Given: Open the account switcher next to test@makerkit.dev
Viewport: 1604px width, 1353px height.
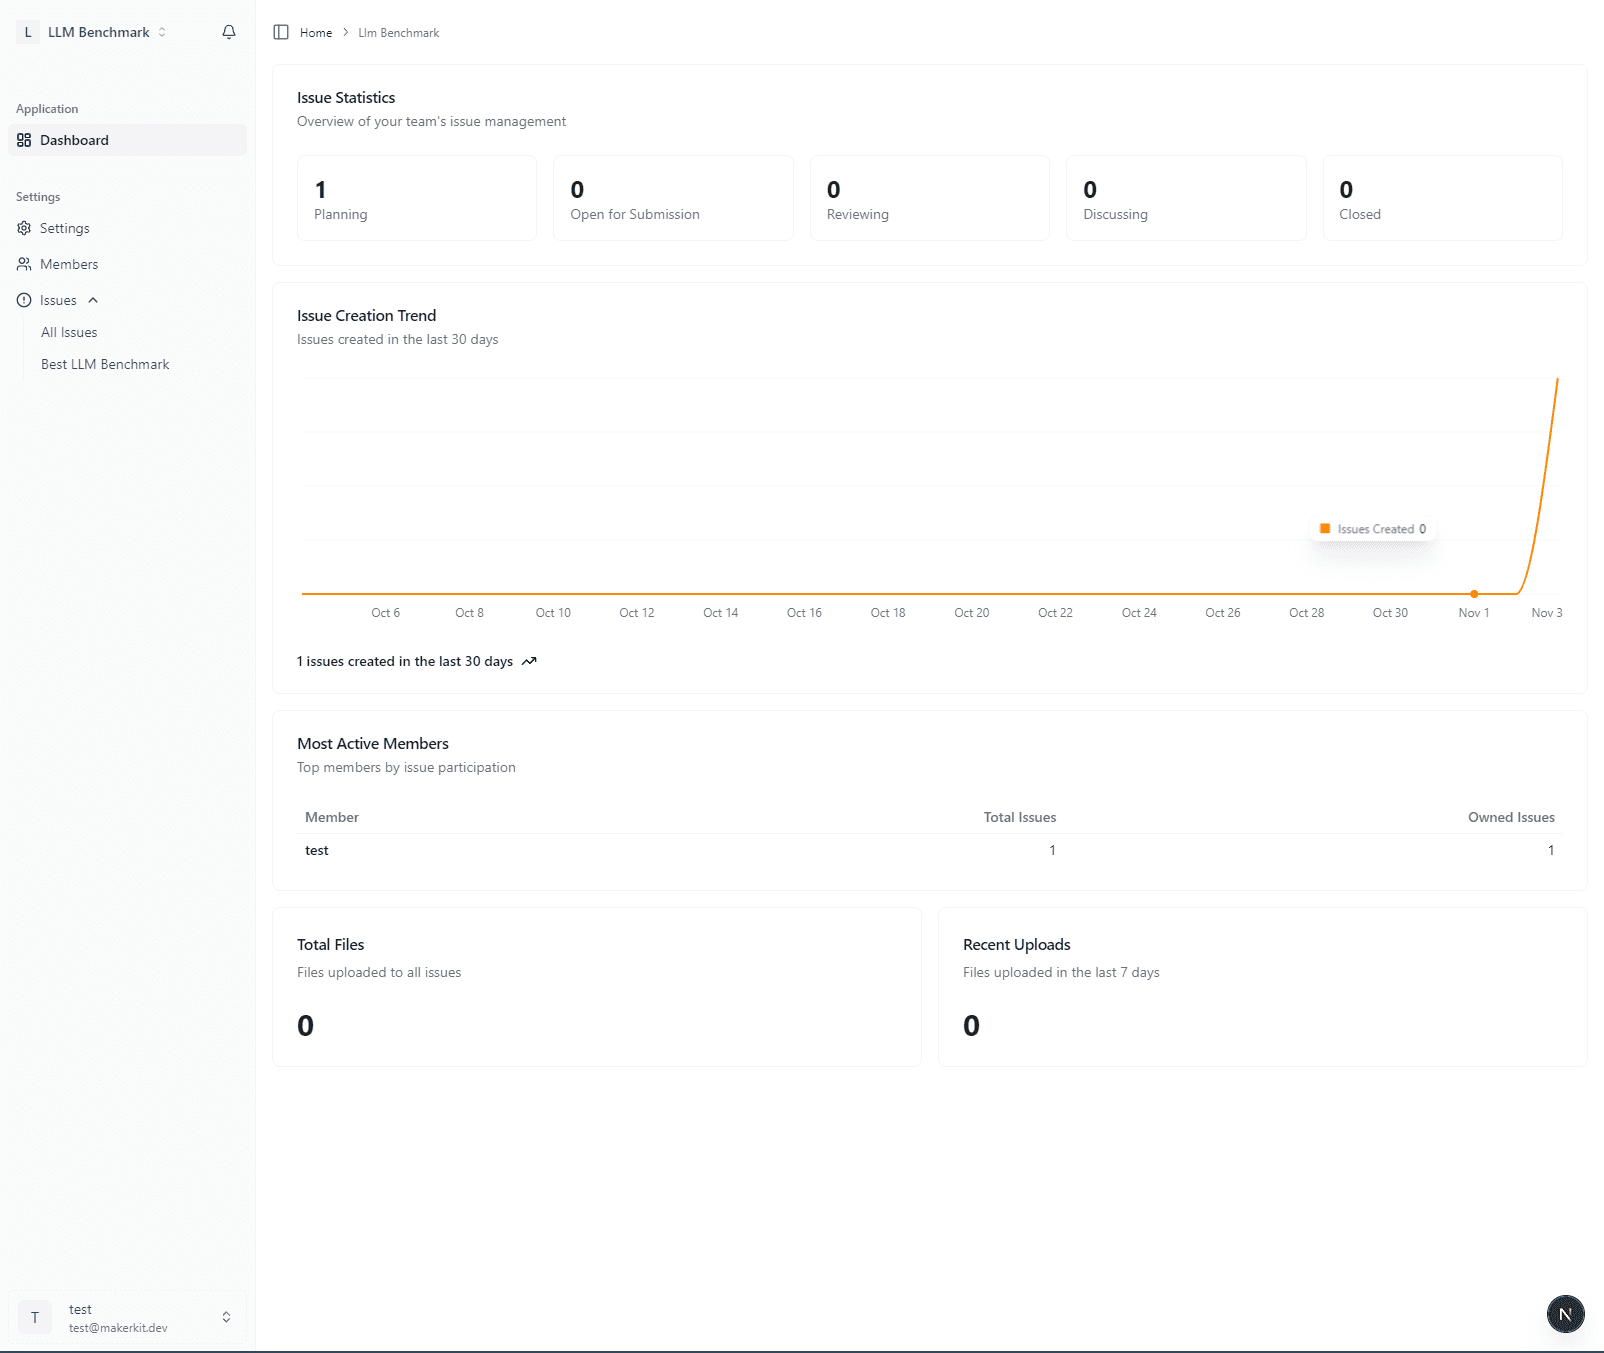Looking at the screenshot, I should [225, 1317].
